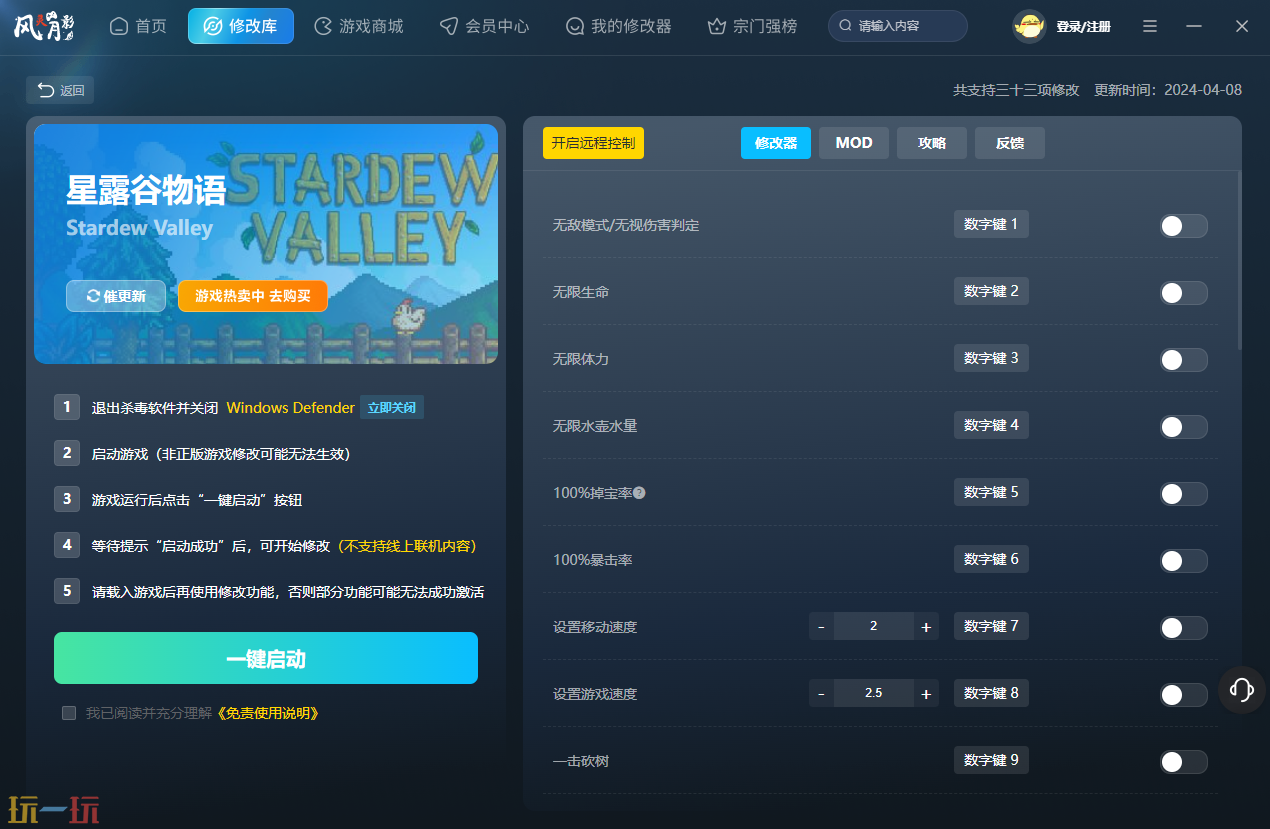
Task: Toggle 无限生命 switch
Action: 1184,293
